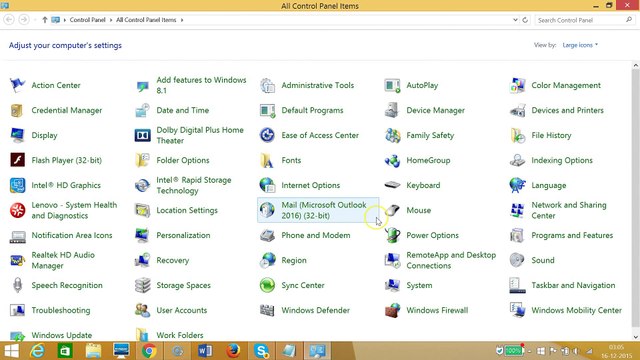
Task: Open the Indexing Options link
Action: 562,160
